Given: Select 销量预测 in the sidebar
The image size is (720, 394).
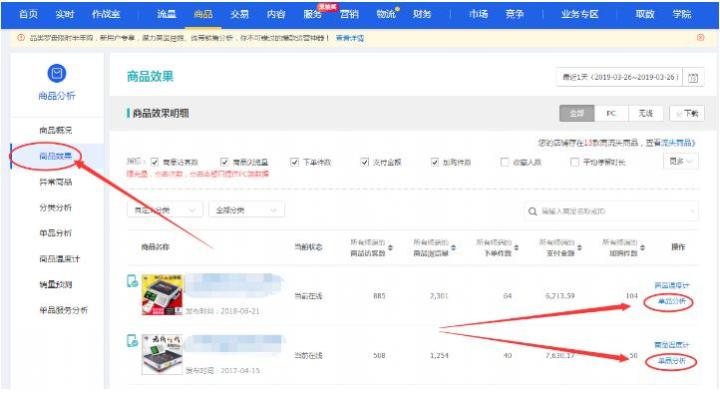Looking at the screenshot, I should click(x=56, y=285).
